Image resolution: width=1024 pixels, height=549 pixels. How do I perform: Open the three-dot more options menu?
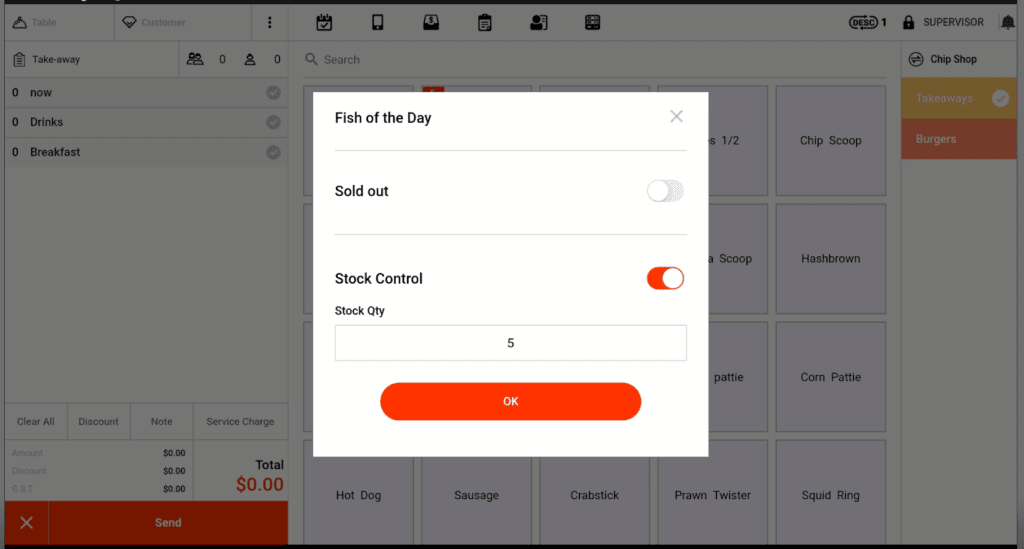pyautogui.click(x=269, y=22)
